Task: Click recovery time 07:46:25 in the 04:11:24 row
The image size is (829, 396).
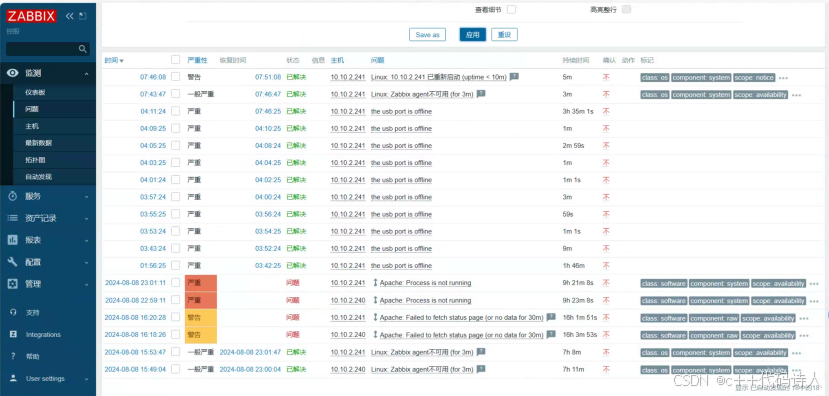Action: [x=268, y=112]
